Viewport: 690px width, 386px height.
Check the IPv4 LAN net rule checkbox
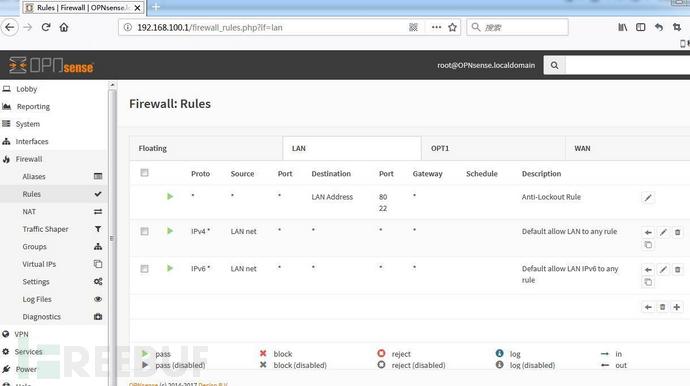[144, 232]
